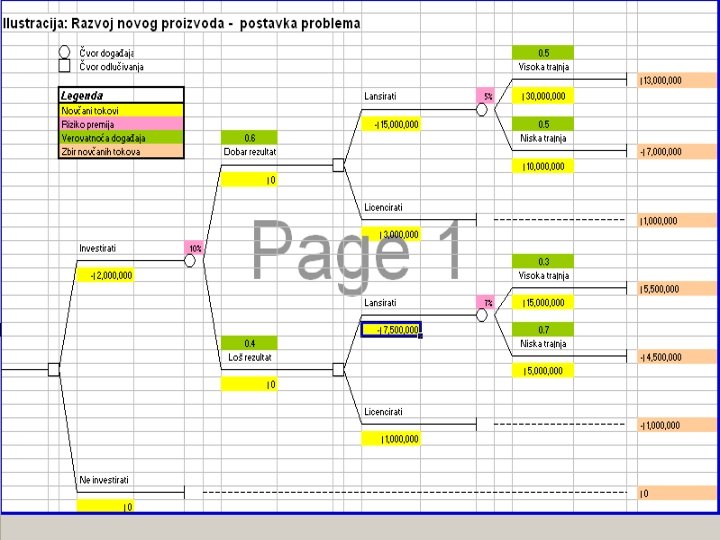The width and height of the screenshot is (720, 540).
Task: Select the green 0.3 probability cell
Action: tap(543, 261)
